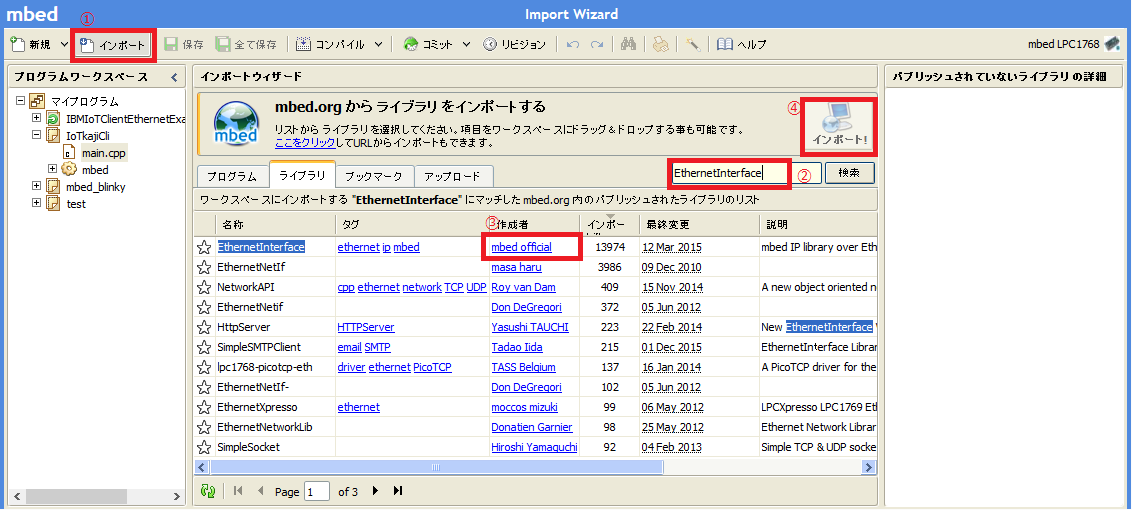Click the wrench format tool icon
The width and height of the screenshot is (1132, 510).
(x=693, y=45)
